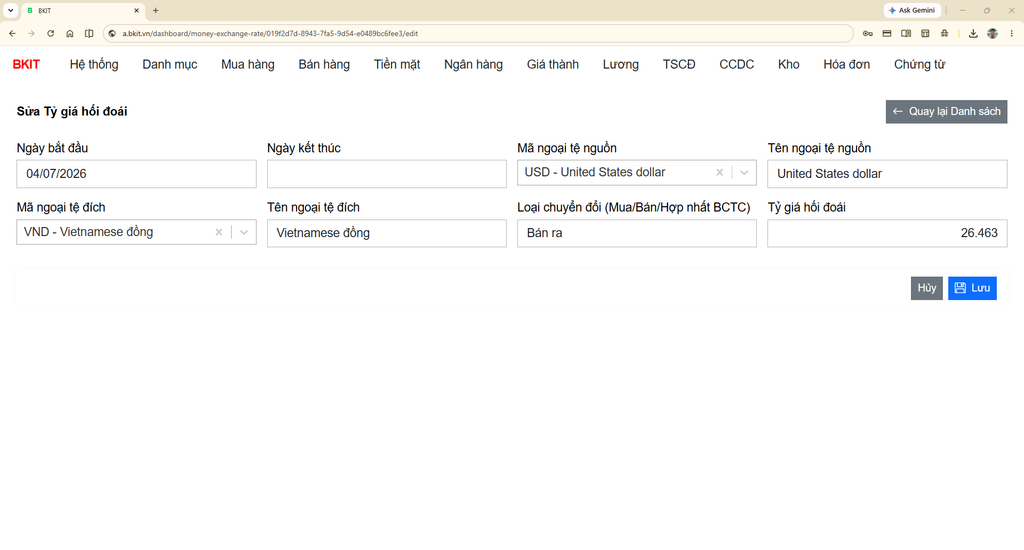This screenshot has width=1024, height=550.
Task: Open the password key icon in toolbar
Action: pyautogui.click(x=867, y=33)
